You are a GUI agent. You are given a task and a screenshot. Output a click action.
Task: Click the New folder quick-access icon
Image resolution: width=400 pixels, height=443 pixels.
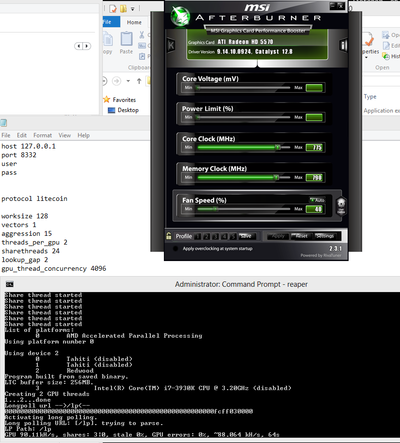pyautogui.click(x=123, y=8)
